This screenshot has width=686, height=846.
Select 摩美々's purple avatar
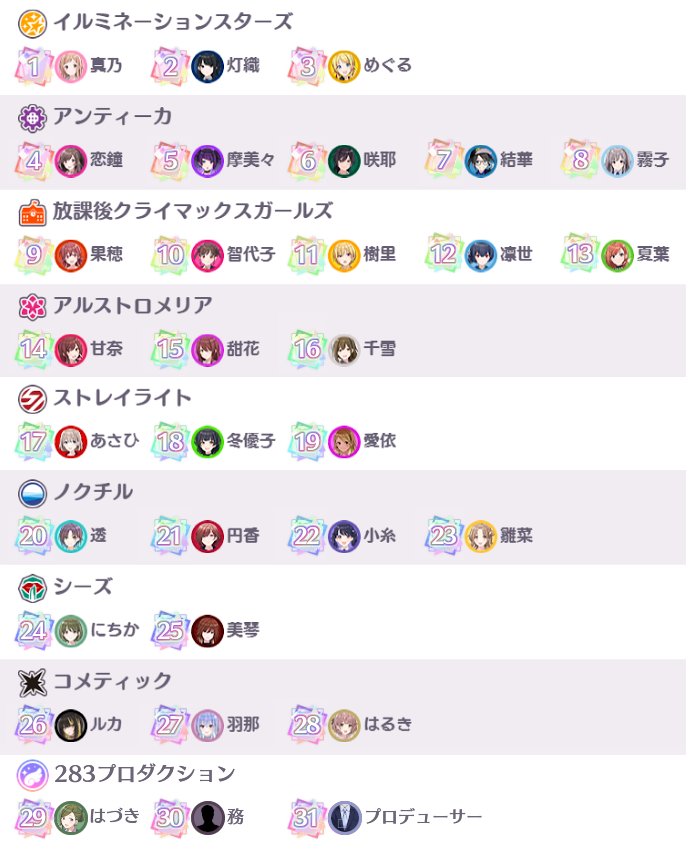(207, 161)
